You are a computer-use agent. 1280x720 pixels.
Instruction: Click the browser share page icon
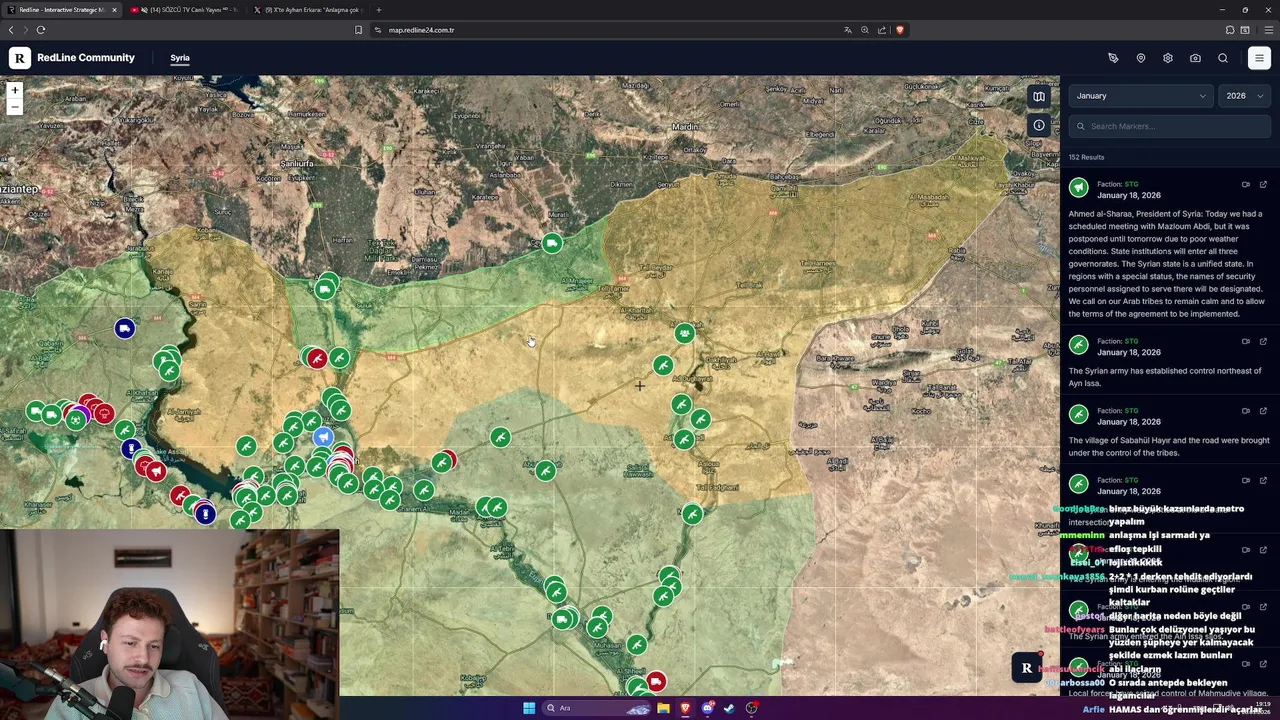click(882, 30)
